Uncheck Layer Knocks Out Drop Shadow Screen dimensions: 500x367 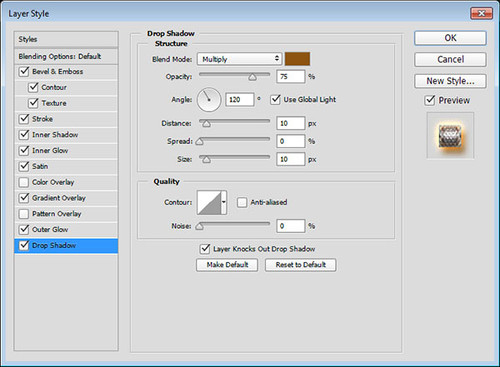[x=205, y=249]
